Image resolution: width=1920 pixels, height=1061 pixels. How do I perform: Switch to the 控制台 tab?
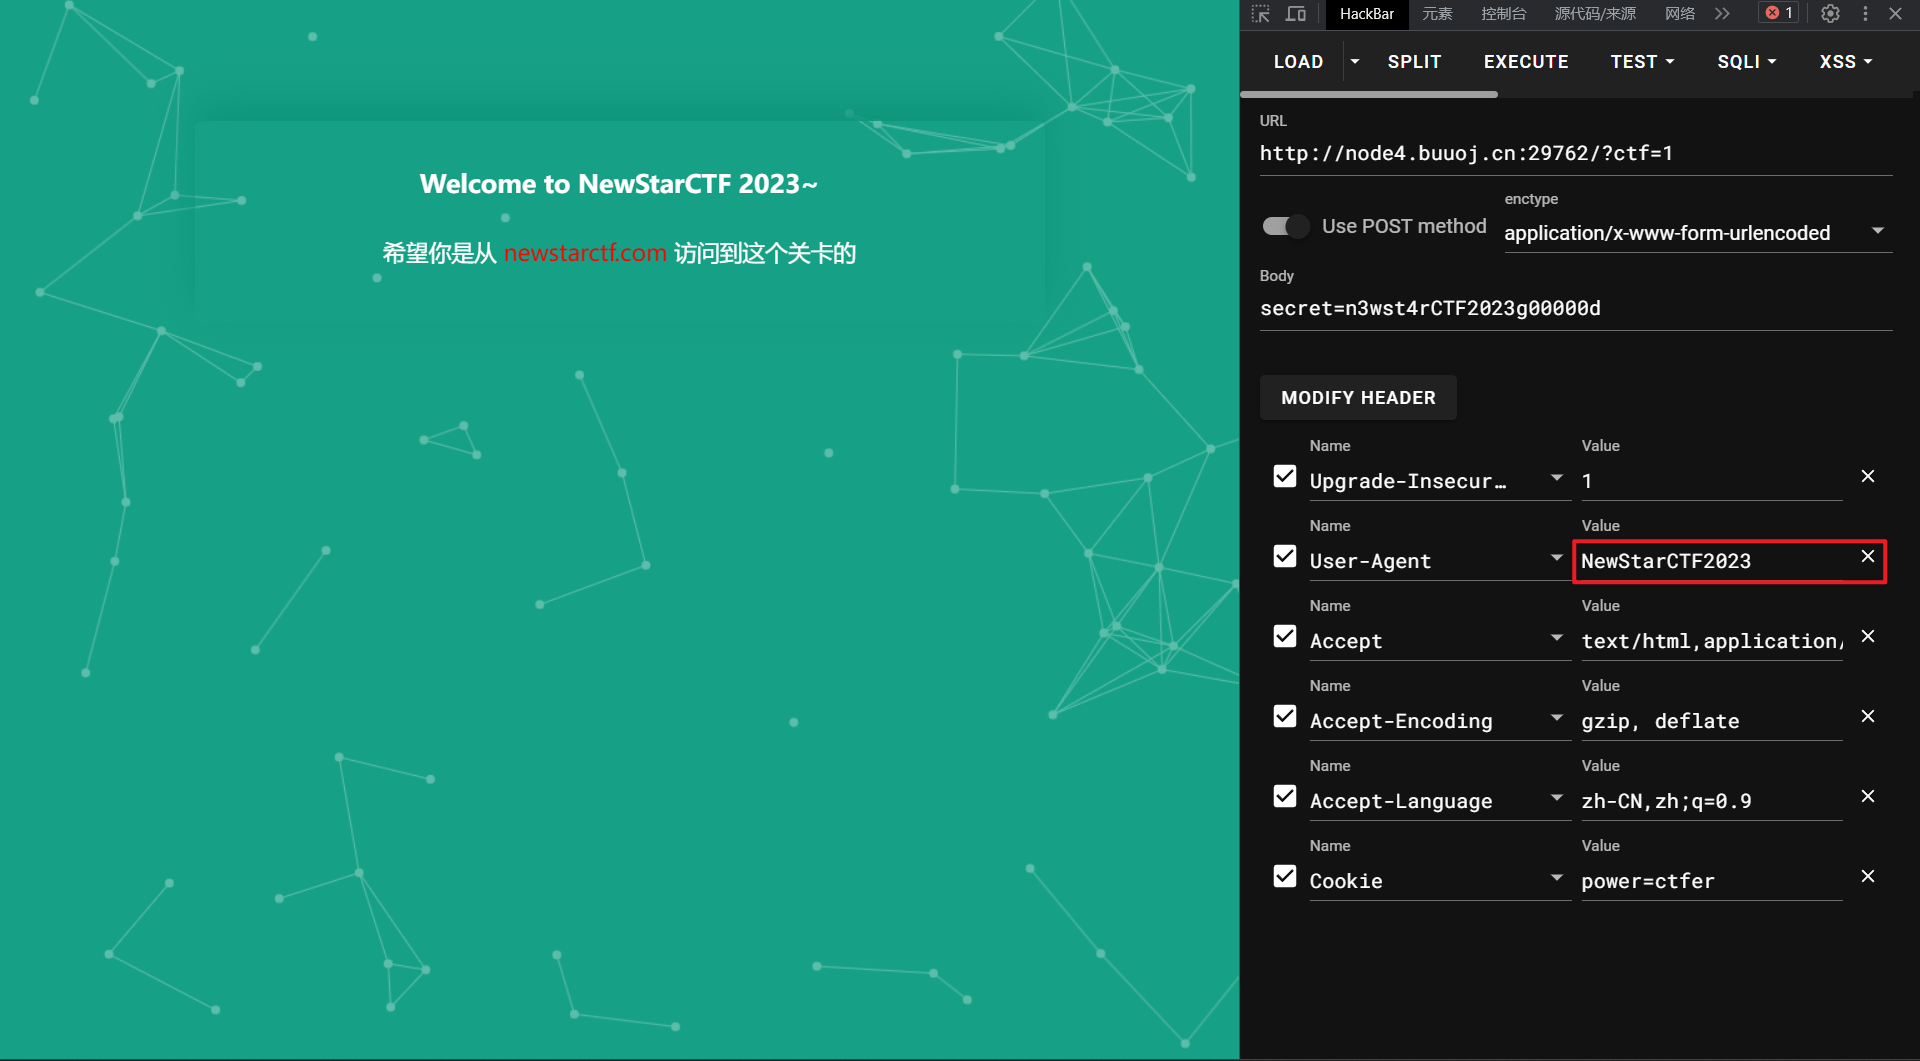click(1503, 14)
